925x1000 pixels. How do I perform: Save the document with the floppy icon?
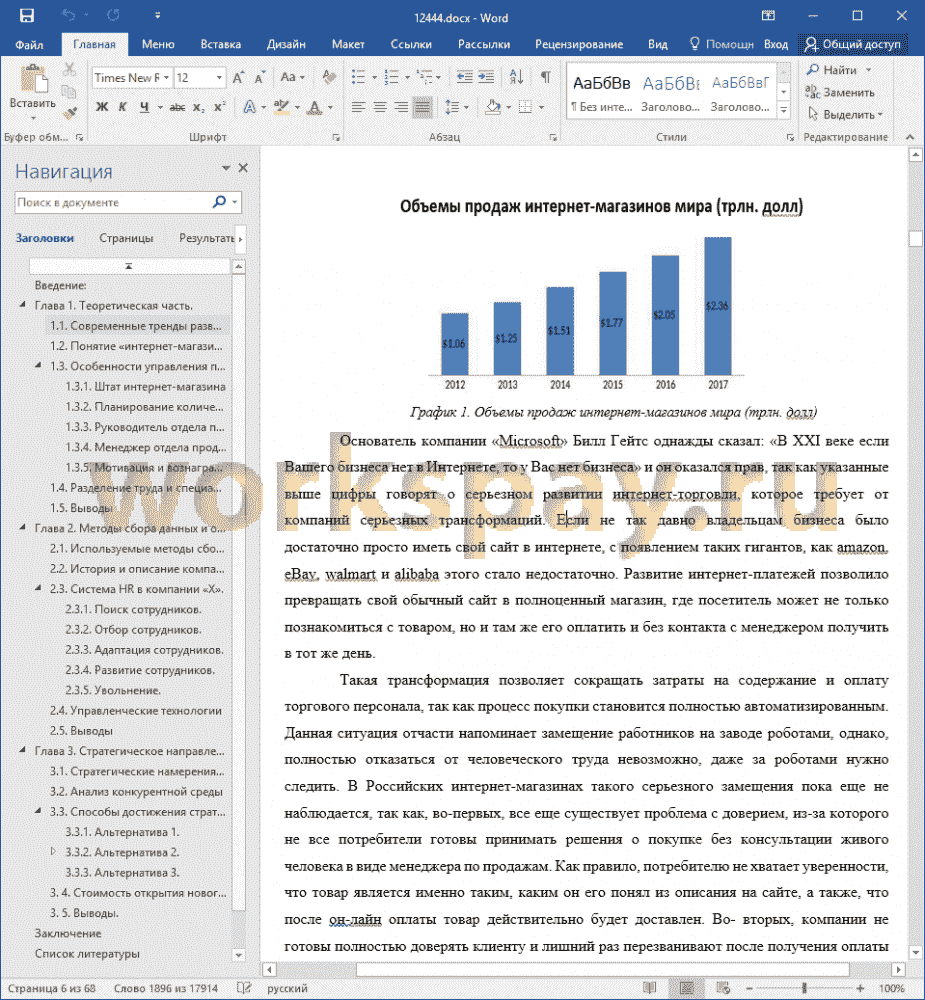pos(26,16)
